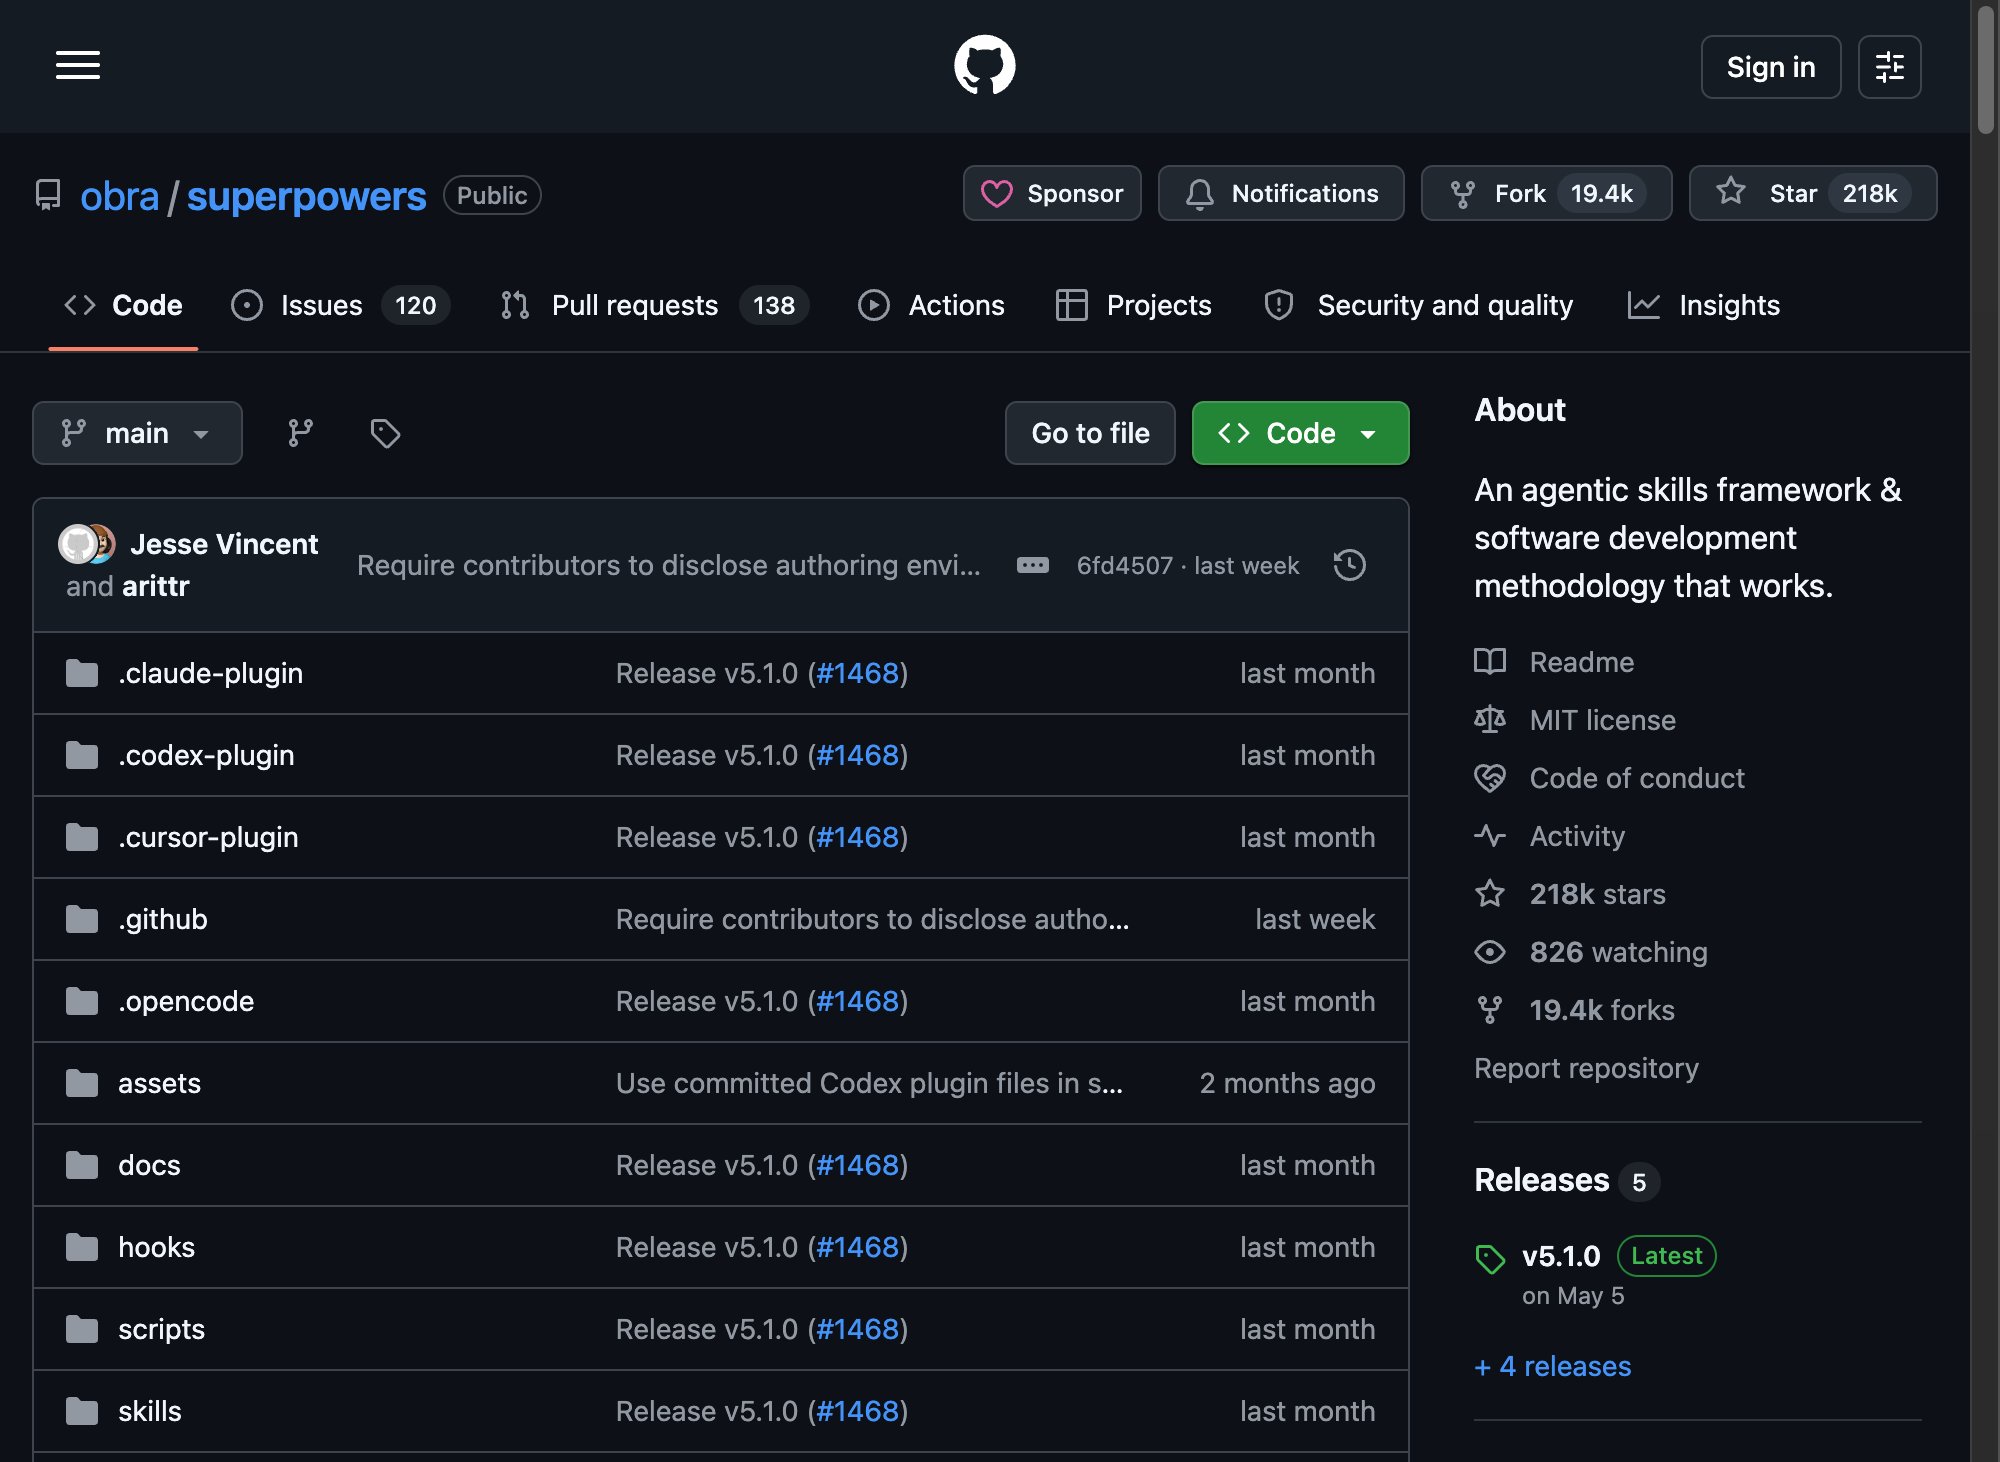2000x1462 pixels.
Task: Click the Sign in button
Action: pyautogui.click(x=1771, y=67)
